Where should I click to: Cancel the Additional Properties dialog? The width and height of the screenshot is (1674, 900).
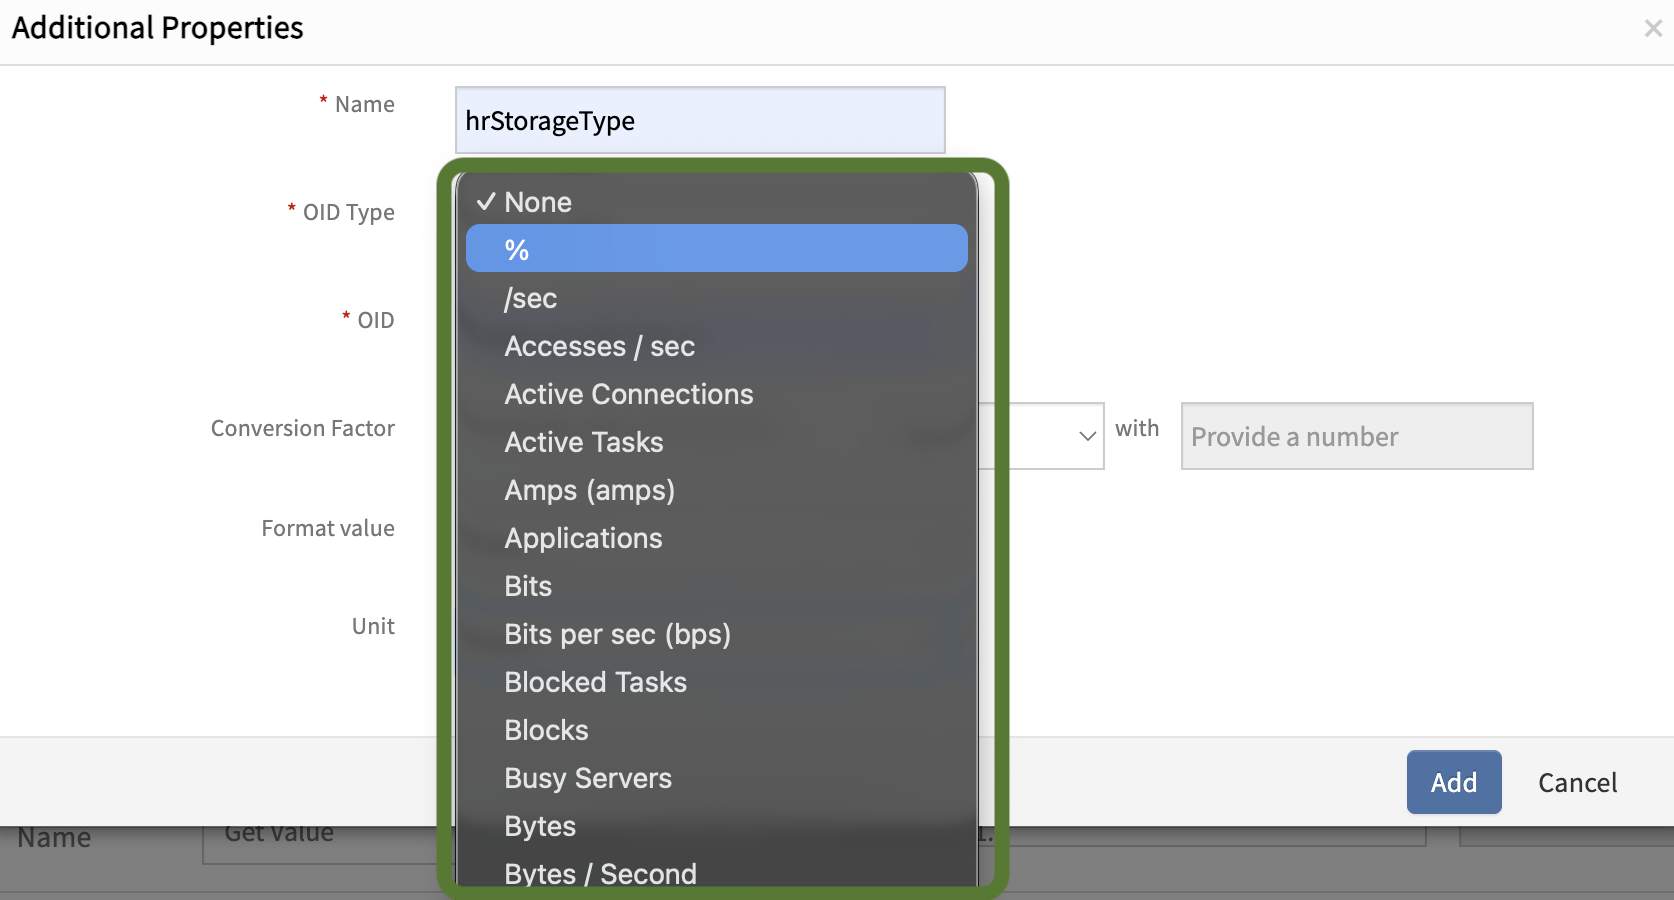[1577, 782]
